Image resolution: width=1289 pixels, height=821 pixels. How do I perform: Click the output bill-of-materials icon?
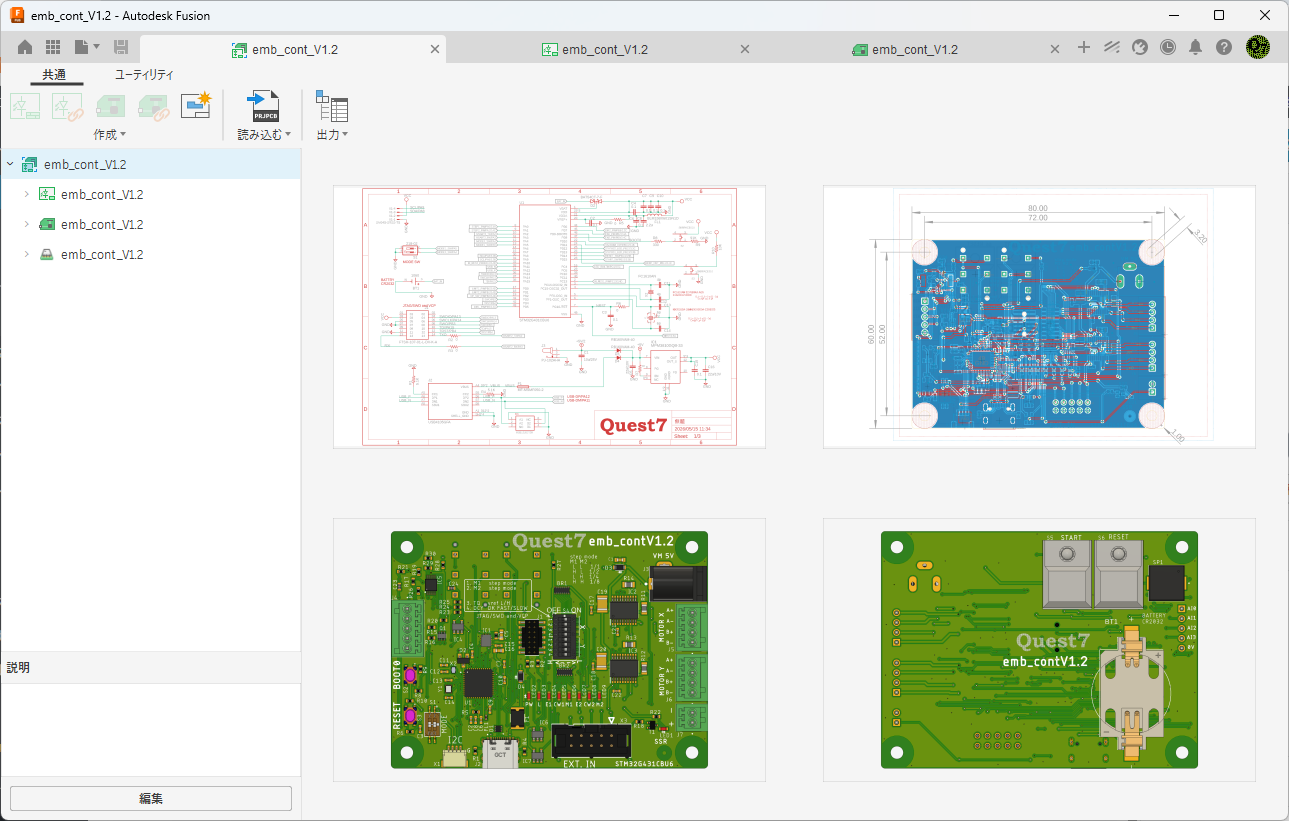[332, 107]
